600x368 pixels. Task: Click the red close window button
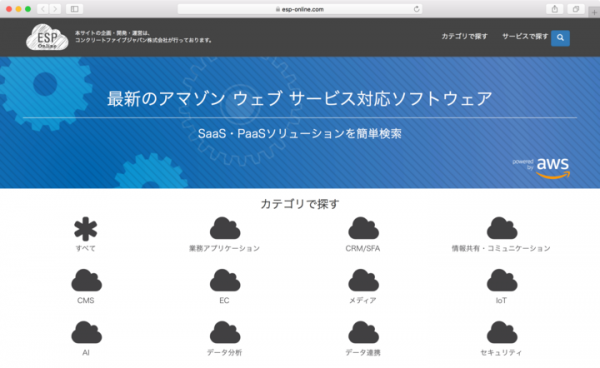click(9, 9)
